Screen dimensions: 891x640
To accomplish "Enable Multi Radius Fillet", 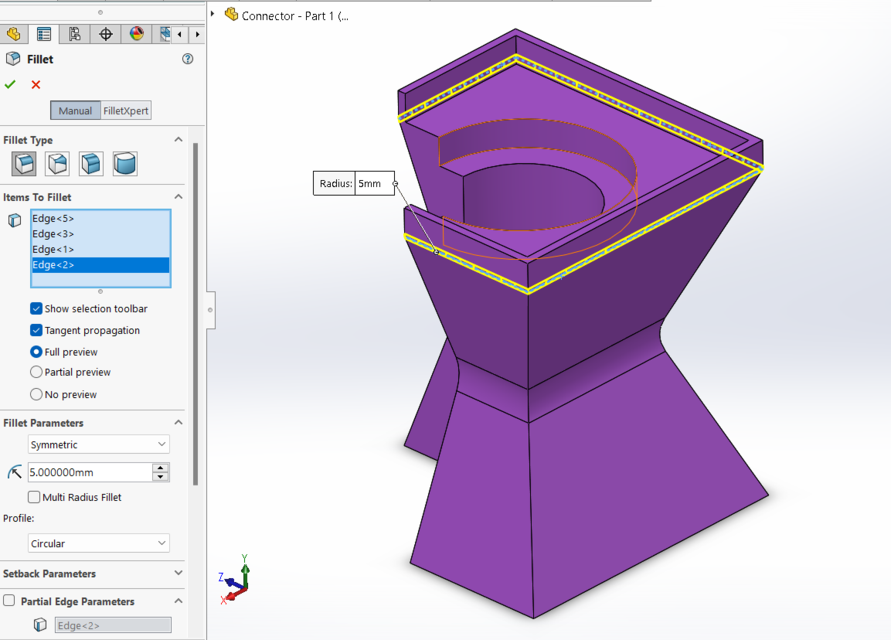I will point(34,497).
